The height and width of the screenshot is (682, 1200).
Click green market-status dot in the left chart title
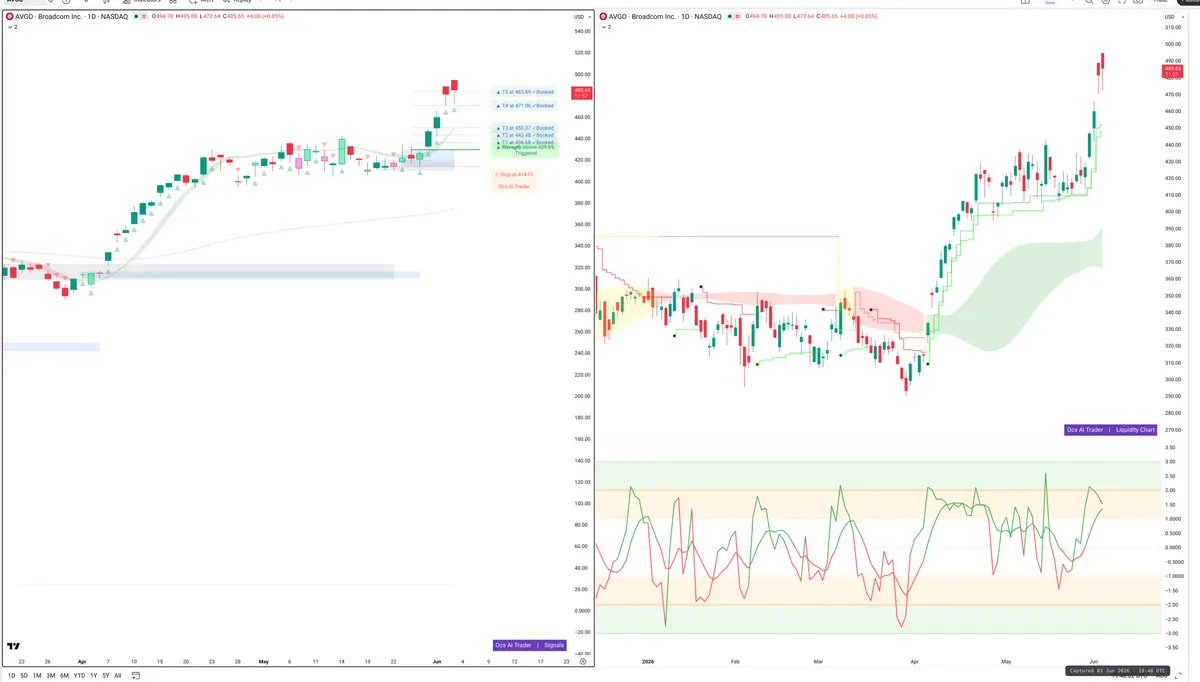tap(135, 17)
